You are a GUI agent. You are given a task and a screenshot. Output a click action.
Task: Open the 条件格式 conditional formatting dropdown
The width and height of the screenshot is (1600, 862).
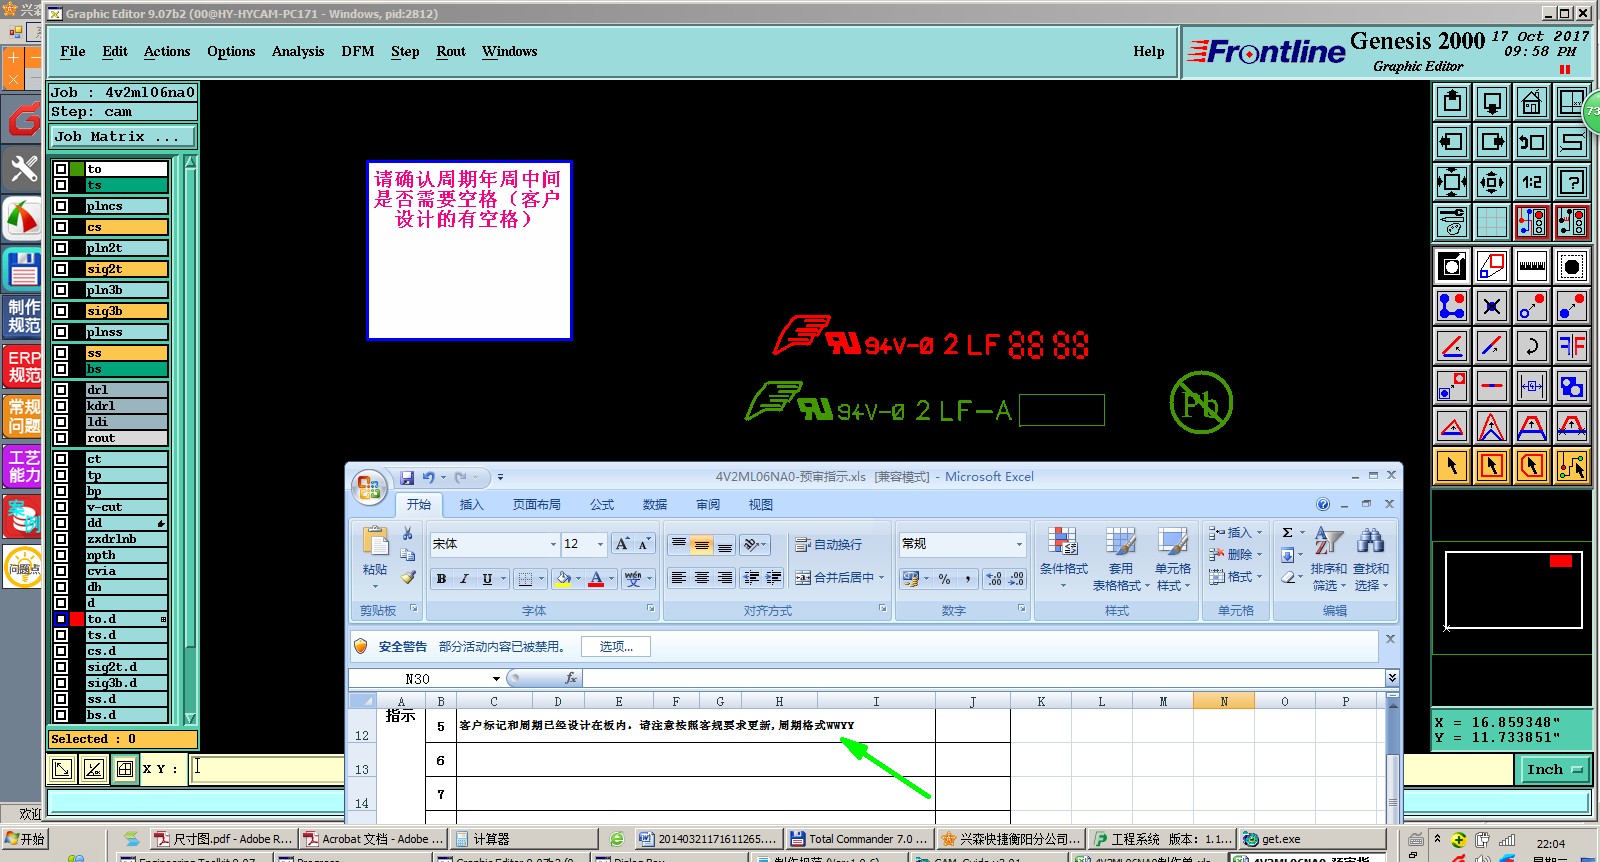(1063, 558)
